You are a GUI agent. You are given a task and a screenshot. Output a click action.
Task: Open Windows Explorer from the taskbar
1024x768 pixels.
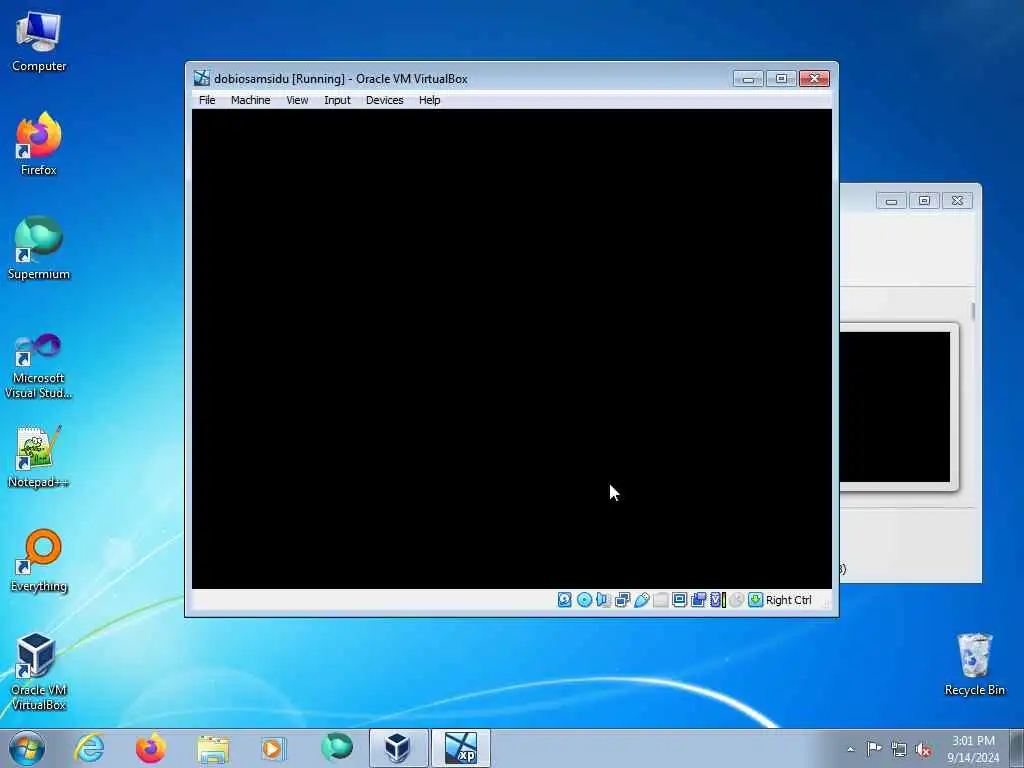(x=213, y=748)
